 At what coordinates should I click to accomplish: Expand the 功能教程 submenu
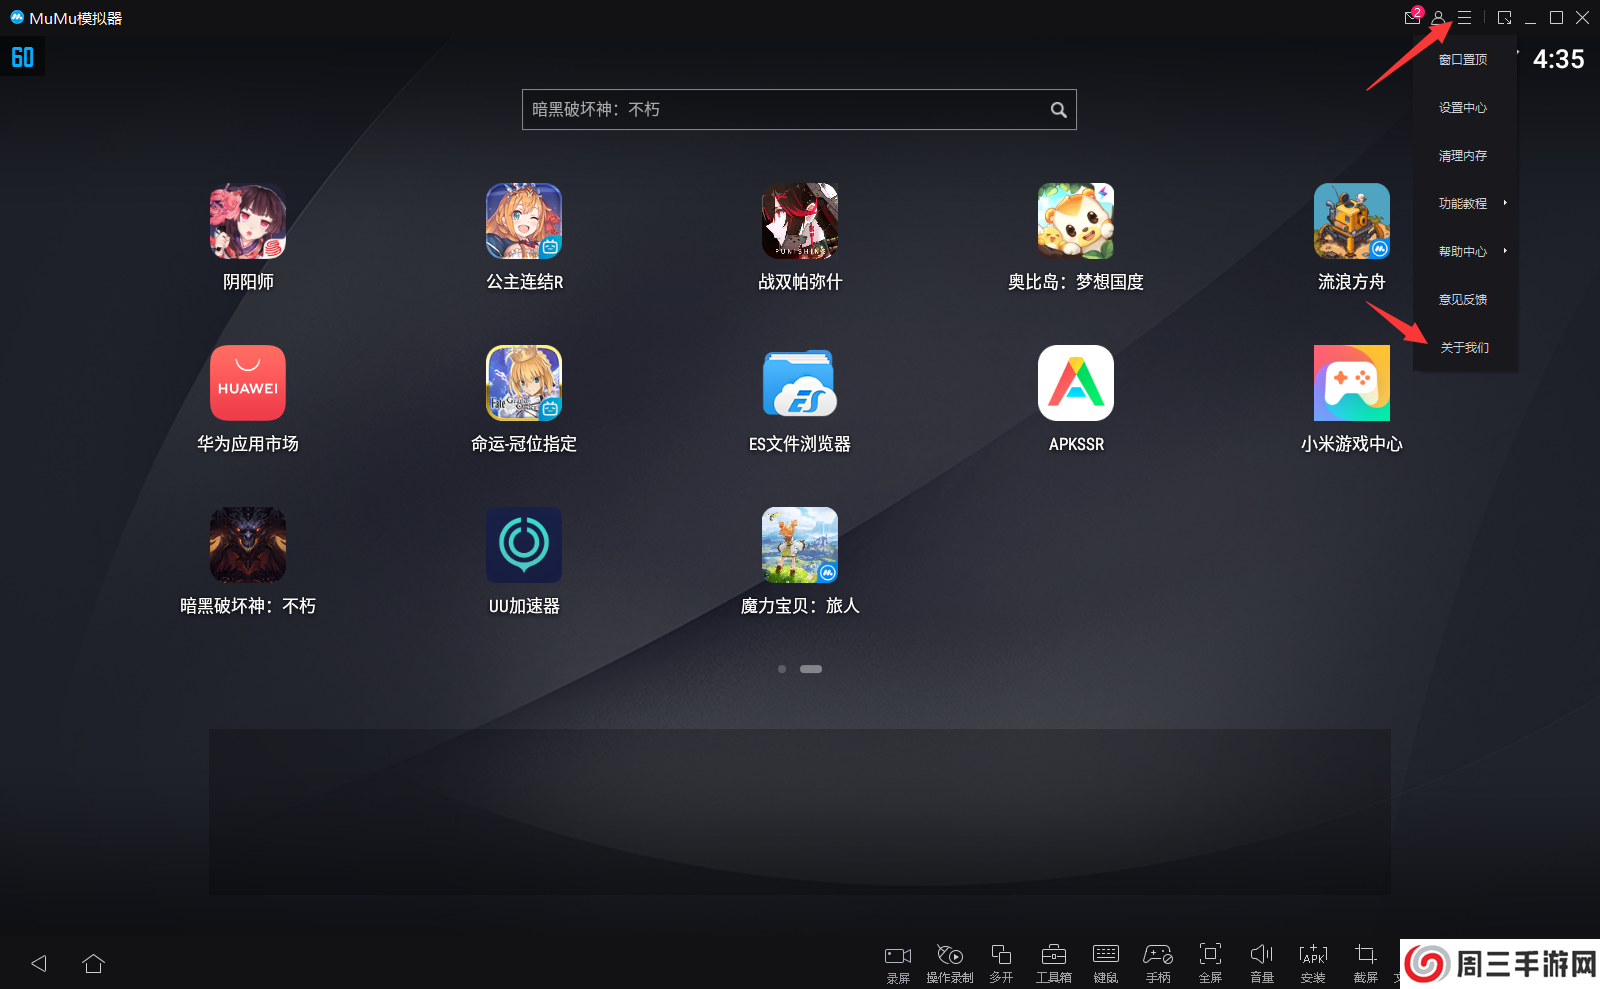click(x=1464, y=204)
